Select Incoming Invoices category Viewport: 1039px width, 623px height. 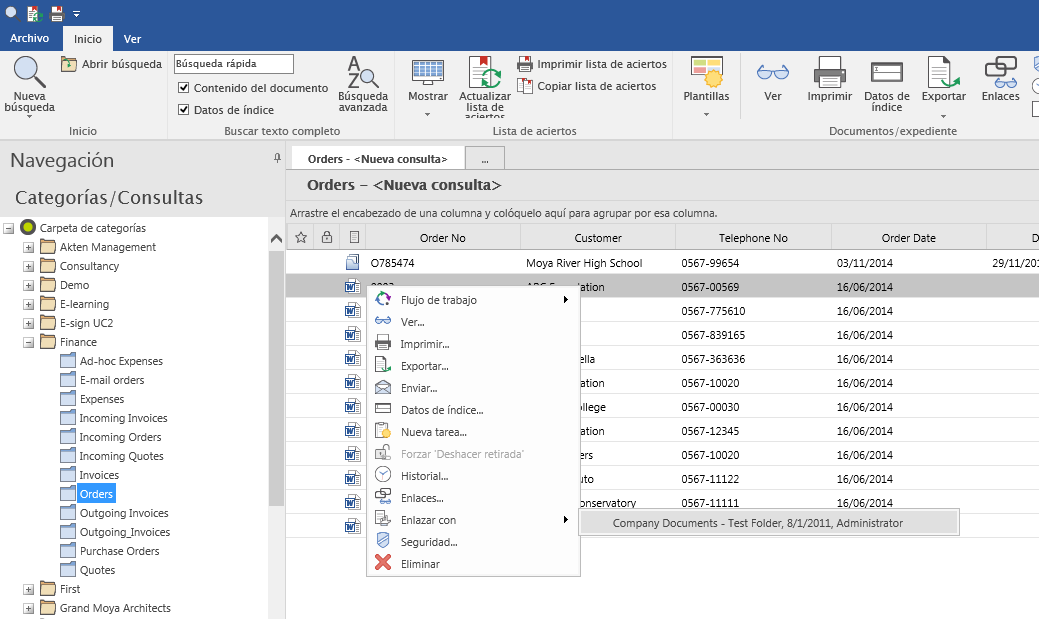[123, 418]
